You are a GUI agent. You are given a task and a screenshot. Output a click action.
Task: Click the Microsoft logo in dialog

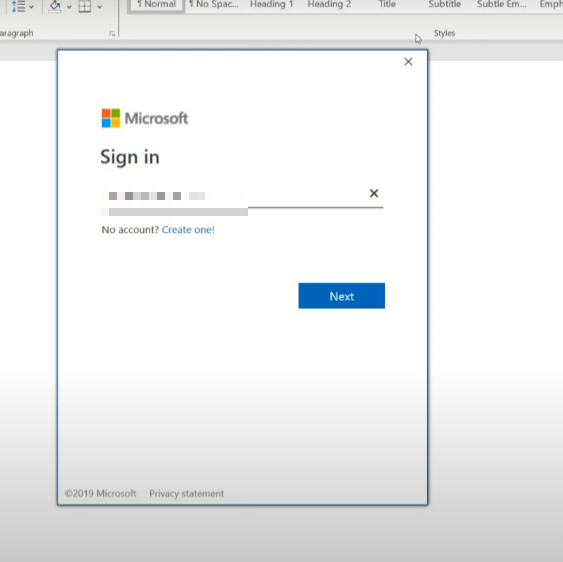point(145,118)
